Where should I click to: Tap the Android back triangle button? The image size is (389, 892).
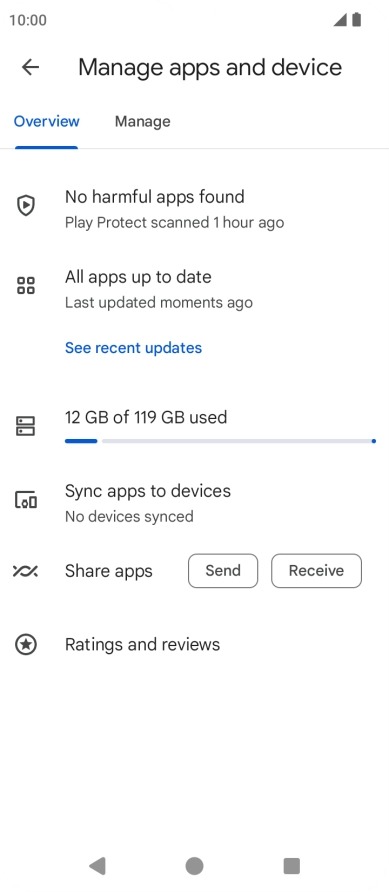97,866
